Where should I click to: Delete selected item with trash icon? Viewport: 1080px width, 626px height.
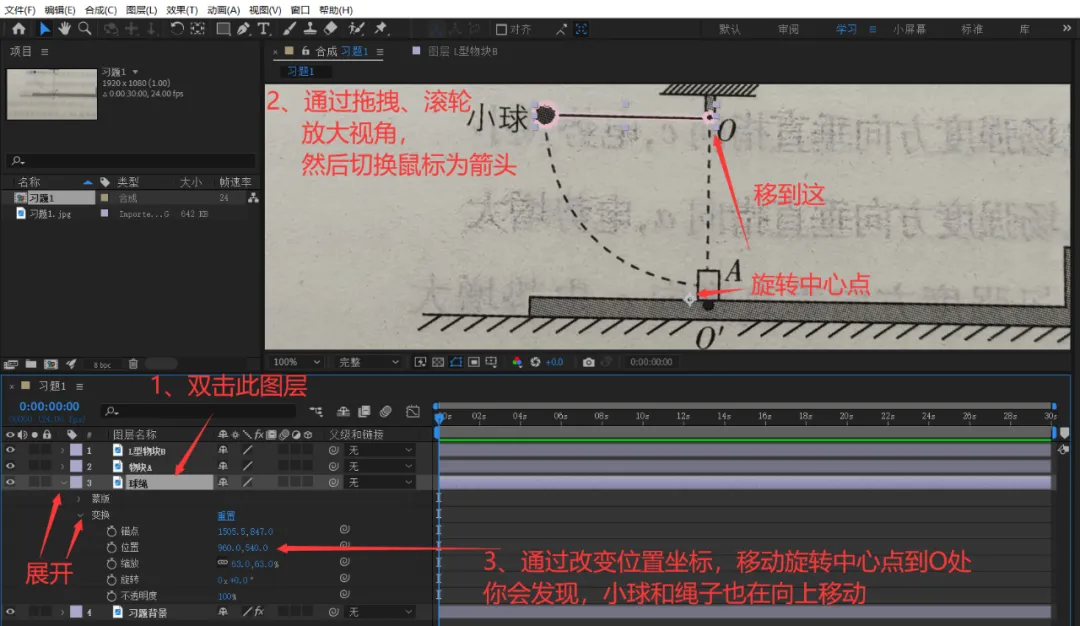[133, 364]
